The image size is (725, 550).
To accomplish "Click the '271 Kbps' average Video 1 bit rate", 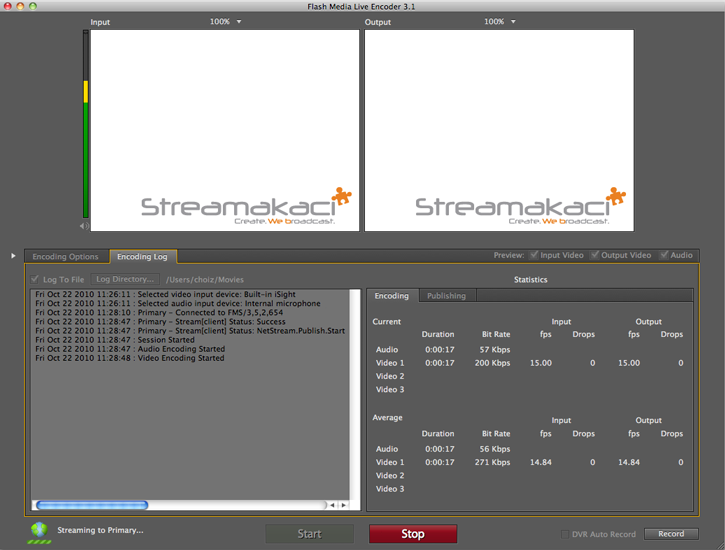I will (x=492, y=462).
